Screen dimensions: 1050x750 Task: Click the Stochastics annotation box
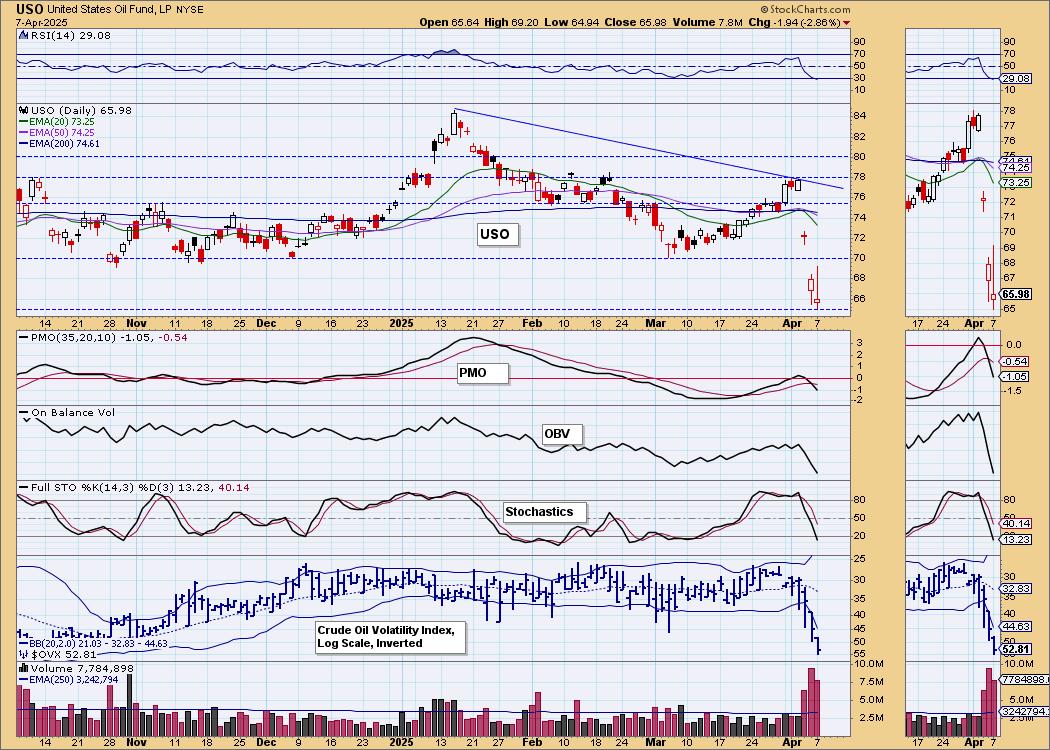(x=544, y=512)
